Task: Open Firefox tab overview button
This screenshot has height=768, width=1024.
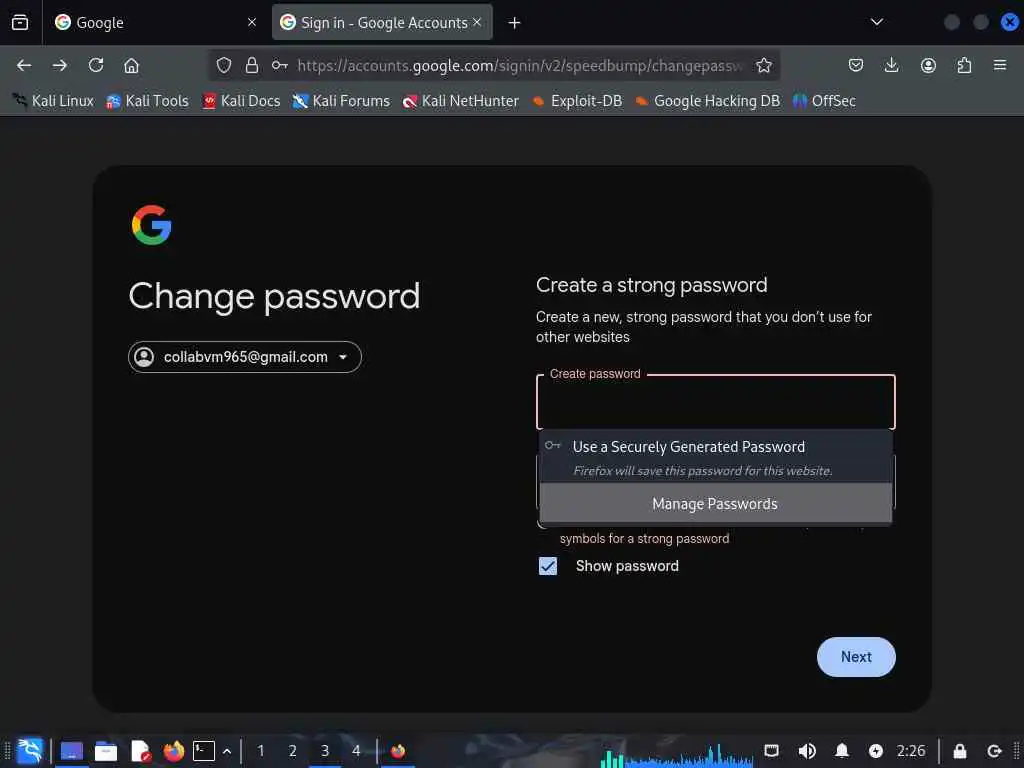Action: tap(20, 22)
